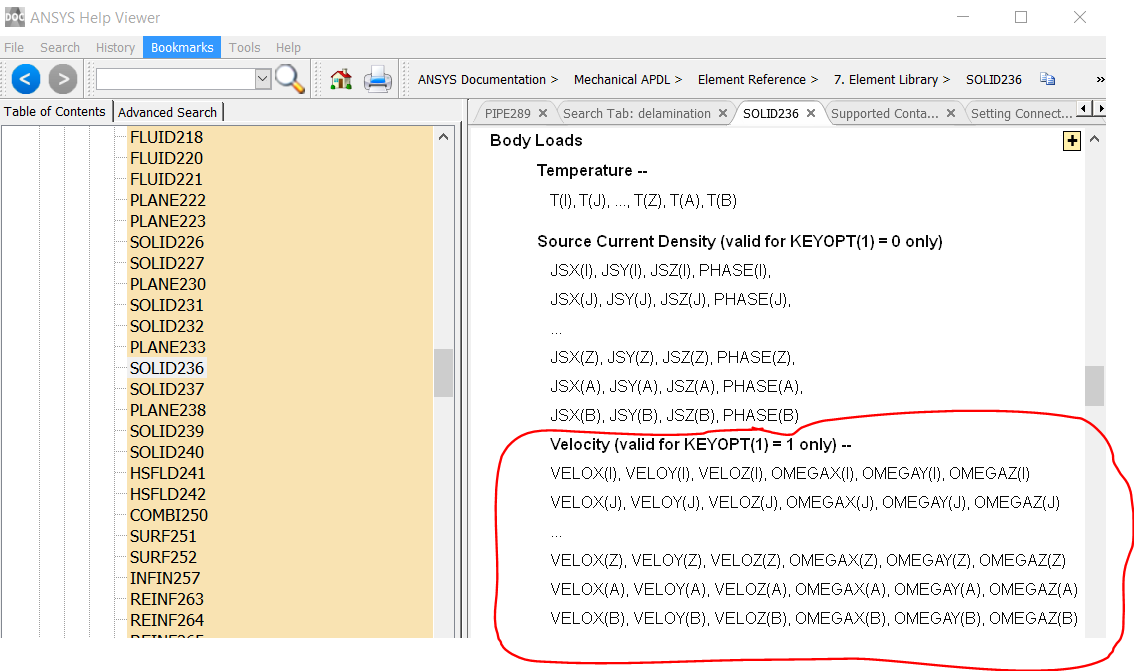Screen dimensions: 1134x671
Task: Open the File menu
Action: click(14, 48)
